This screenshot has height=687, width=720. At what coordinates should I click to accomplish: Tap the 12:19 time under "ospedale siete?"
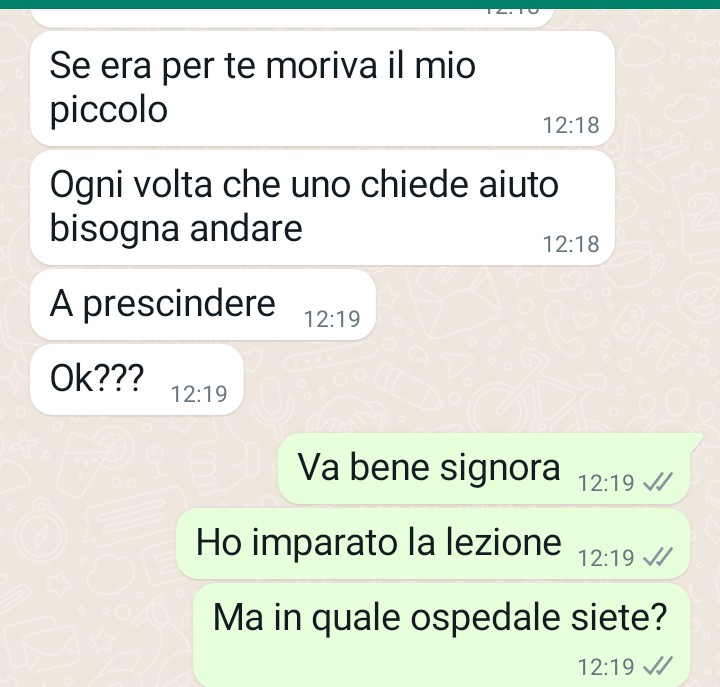point(606,667)
